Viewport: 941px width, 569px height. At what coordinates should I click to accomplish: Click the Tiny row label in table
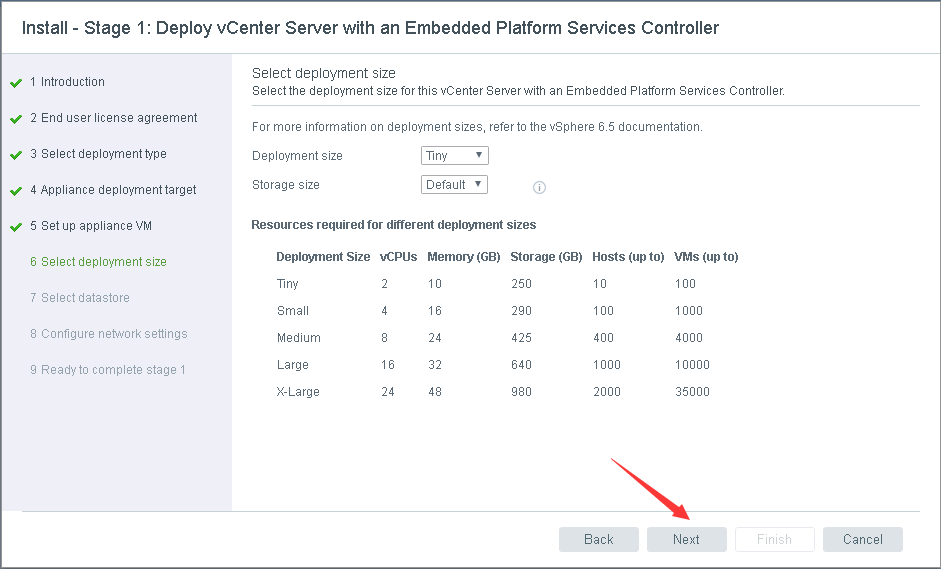[287, 284]
